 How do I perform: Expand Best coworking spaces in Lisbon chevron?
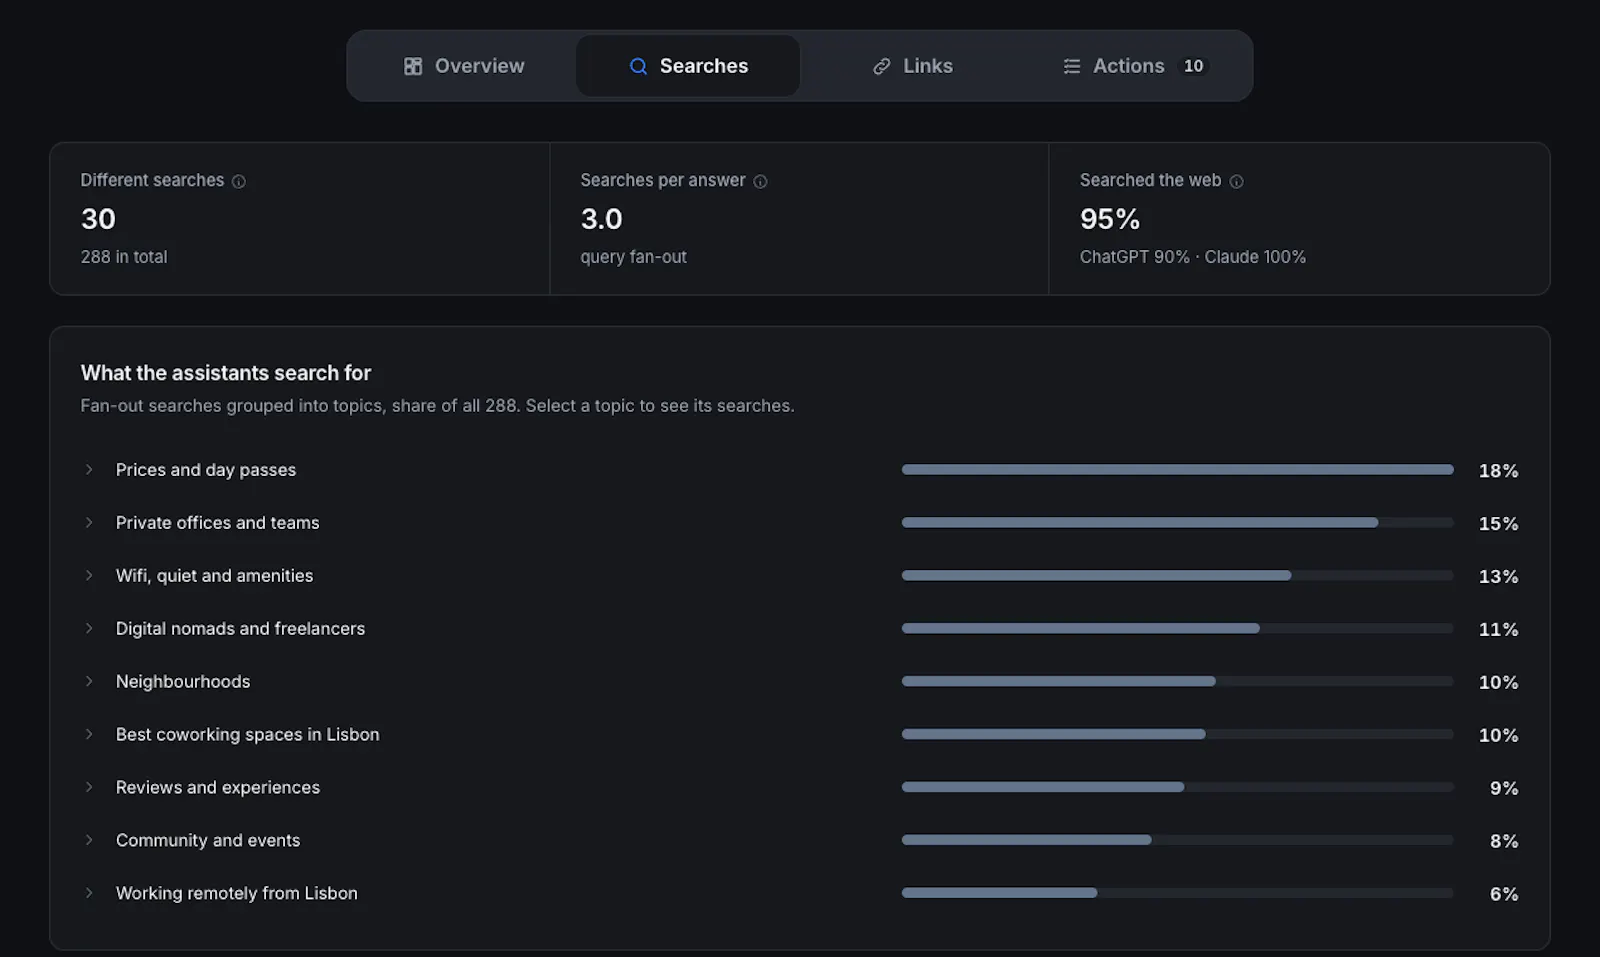pyautogui.click(x=89, y=735)
